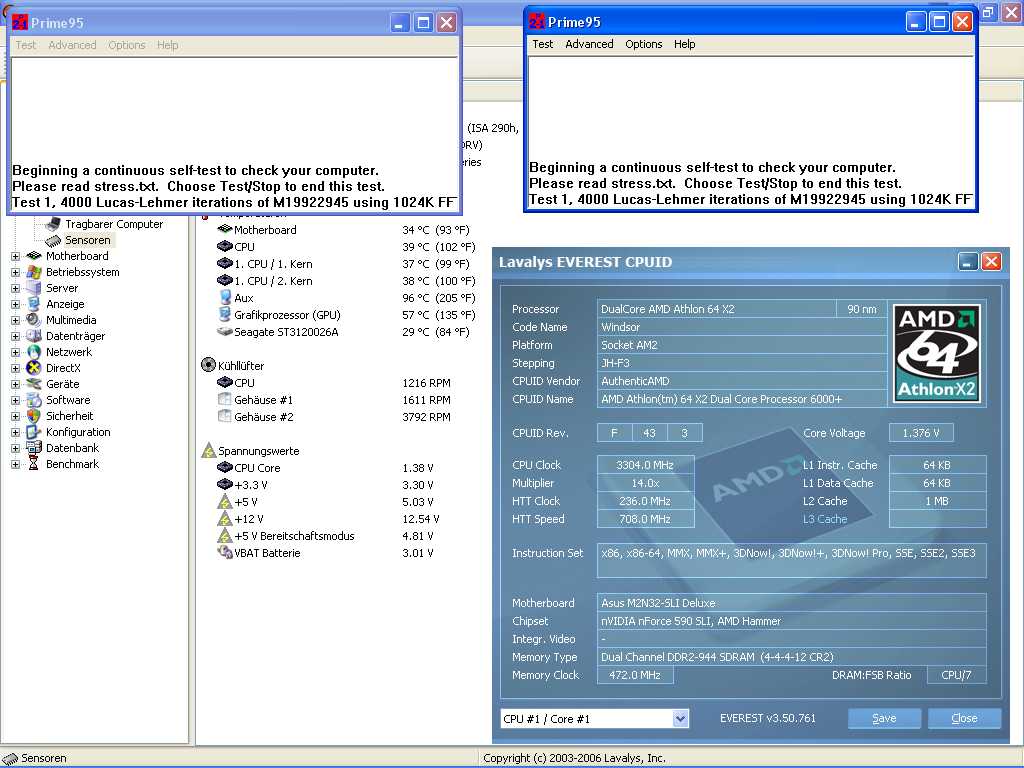
Task: Minimize the Lavalys EVEREST CPUID window
Action: point(968,262)
